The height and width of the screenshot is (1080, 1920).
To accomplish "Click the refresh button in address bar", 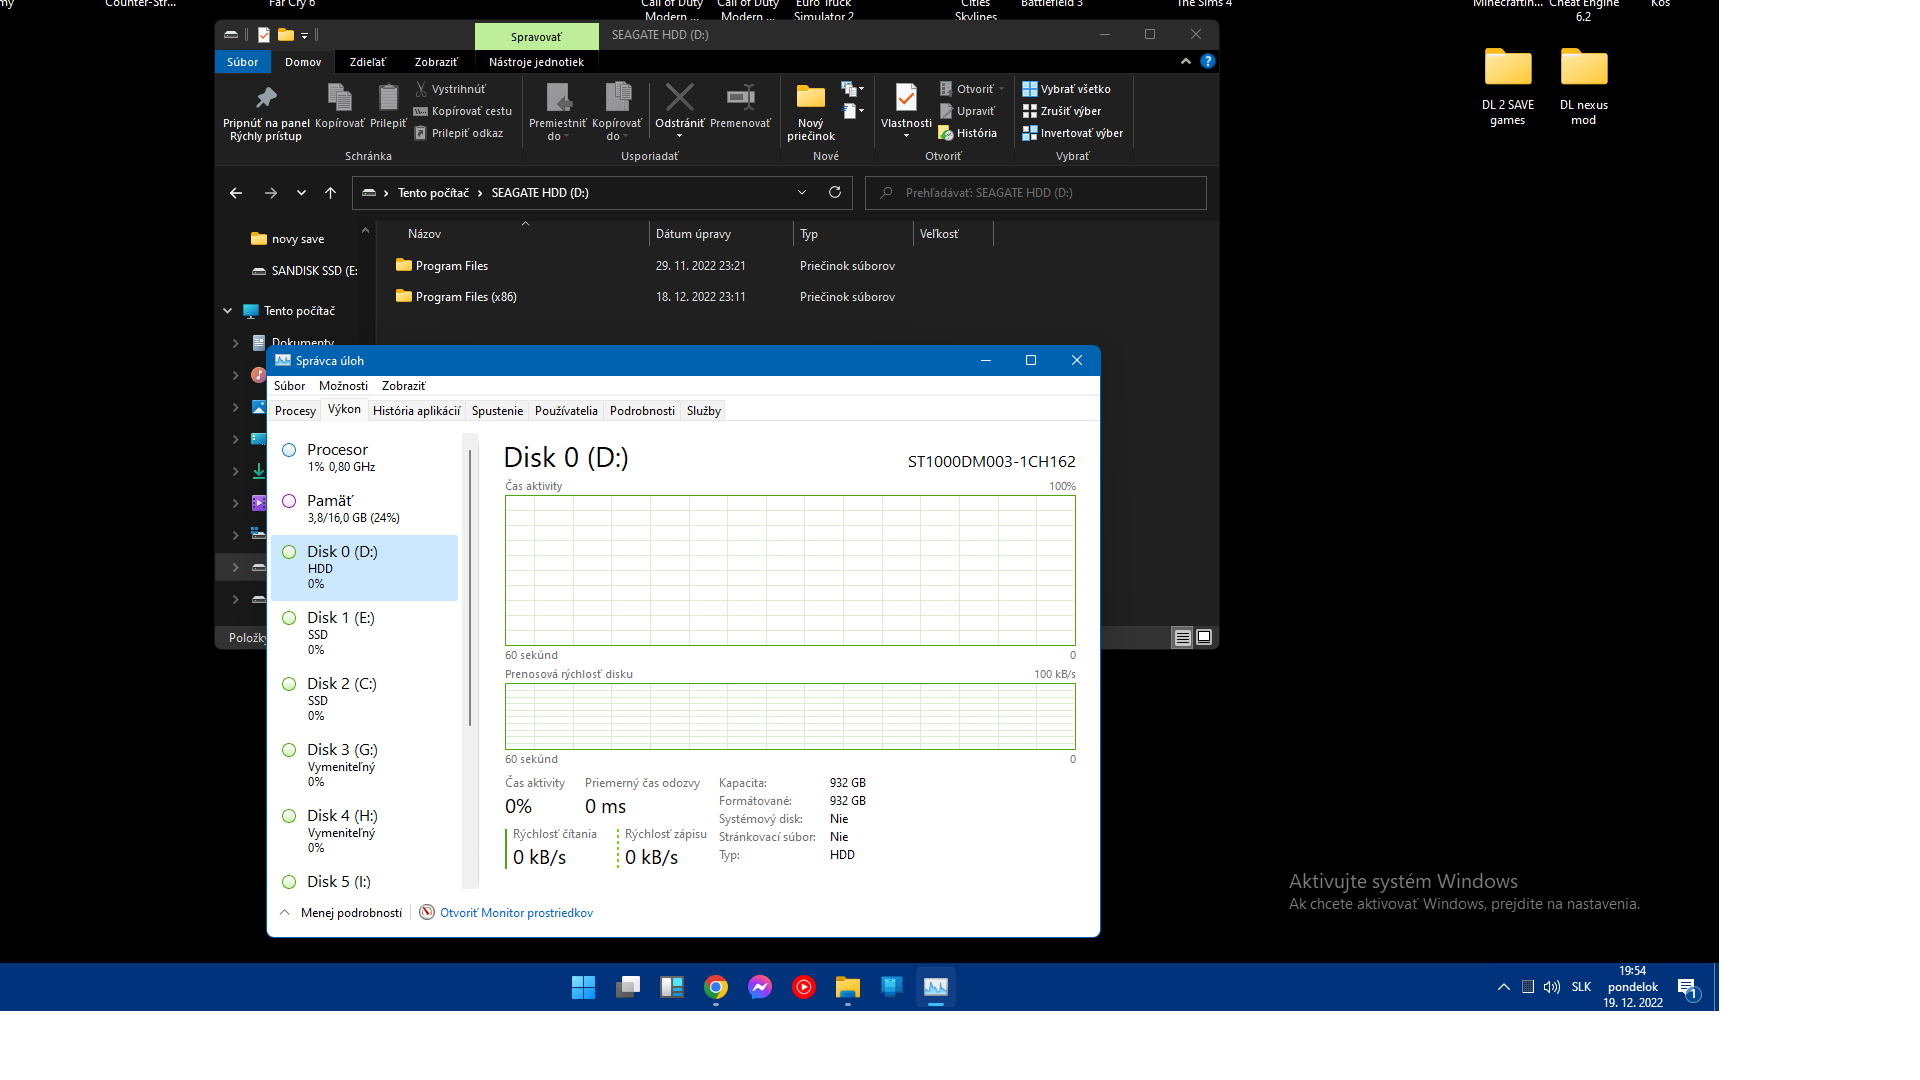I will (835, 192).
